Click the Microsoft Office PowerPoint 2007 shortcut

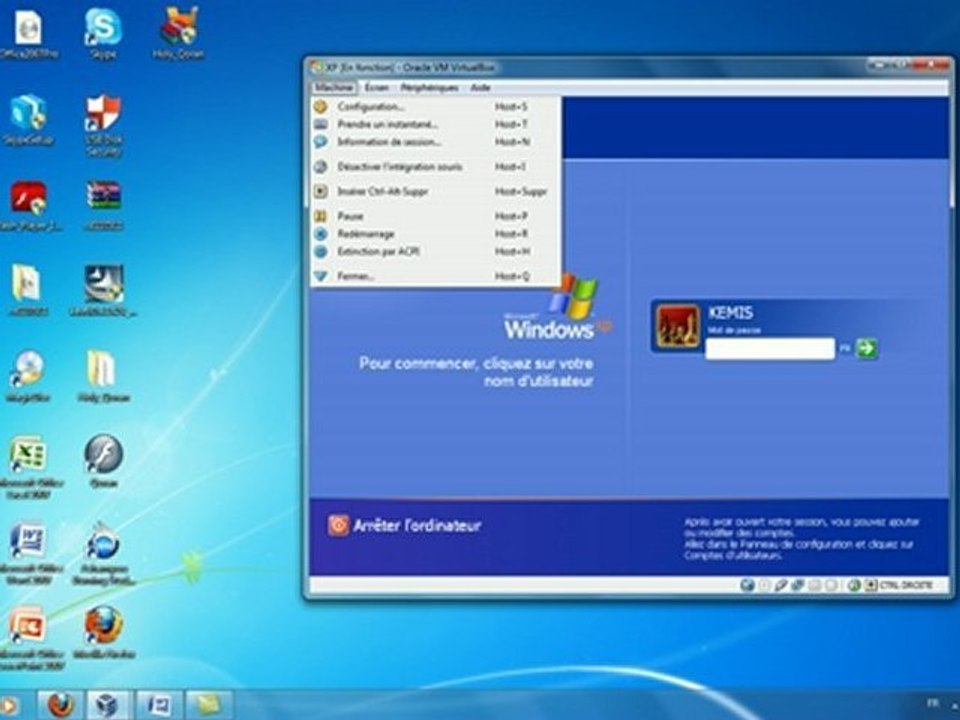[28, 638]
